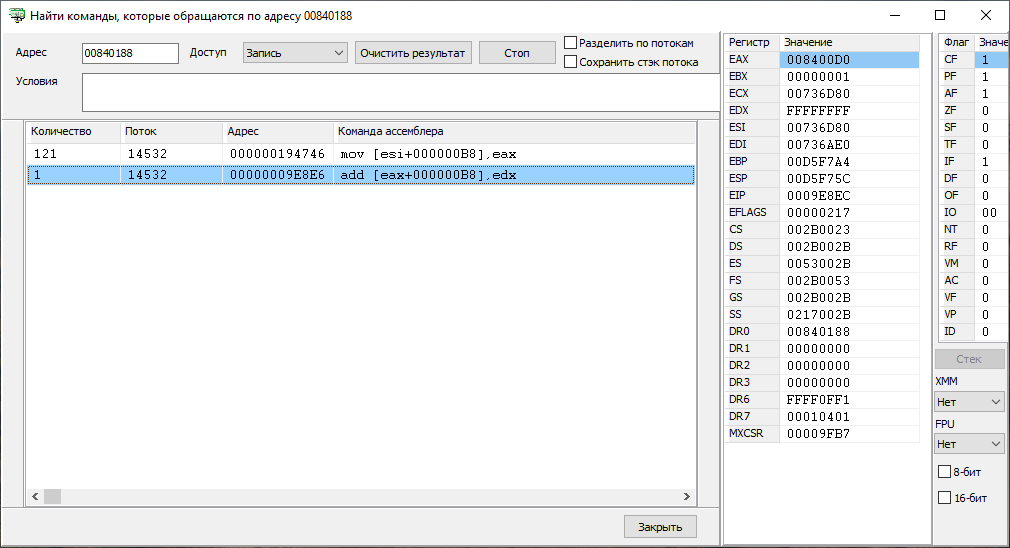This screenshot has width=1010, height=548.
Task: Click the Поток column header
Action: point(172,131)
